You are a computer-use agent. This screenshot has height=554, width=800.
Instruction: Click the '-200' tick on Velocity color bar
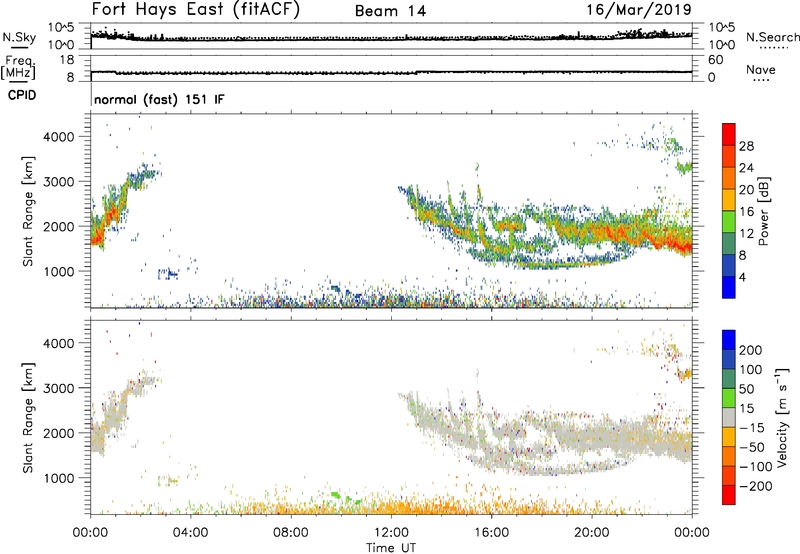(x=754, y=486)
